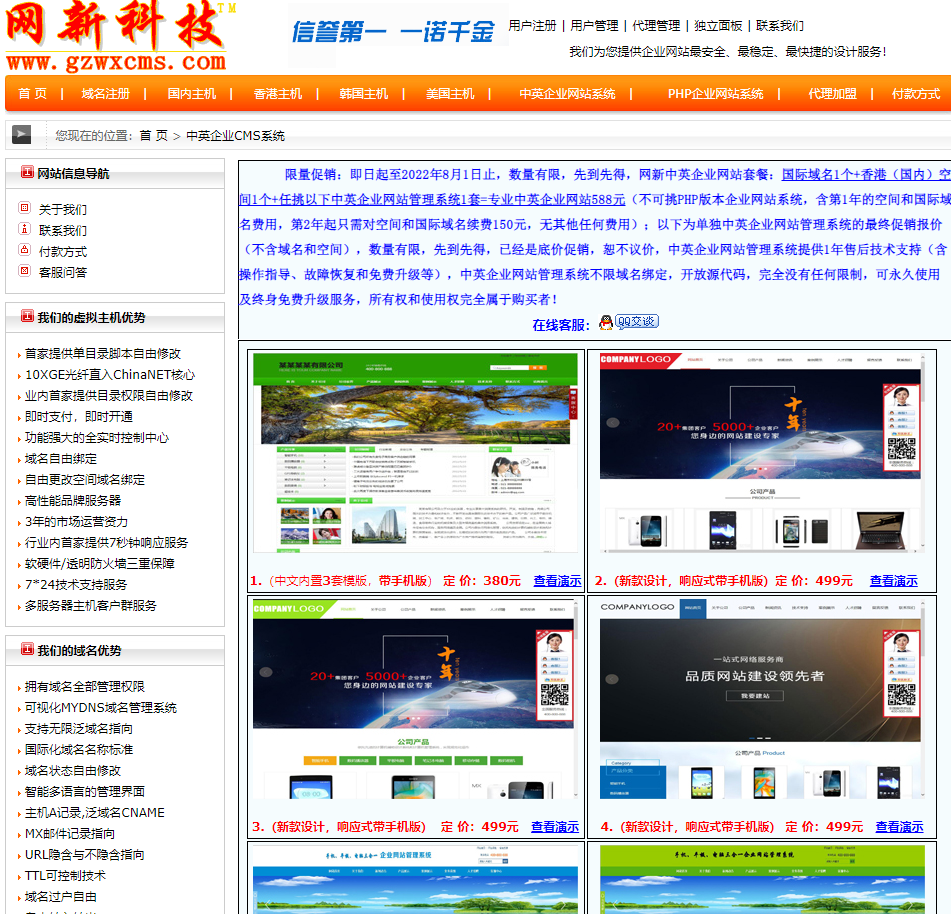Open 付款方式 sidebar link
This screenshot has width=951, height=914.
tap(63, 252)
